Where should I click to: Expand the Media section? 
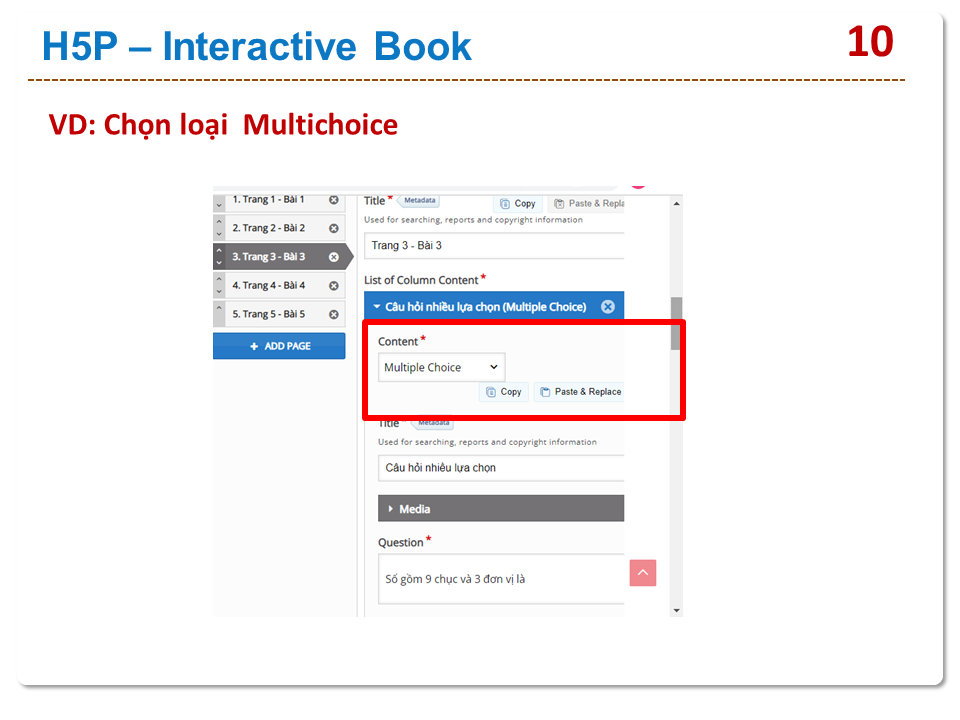click(500, 509)
